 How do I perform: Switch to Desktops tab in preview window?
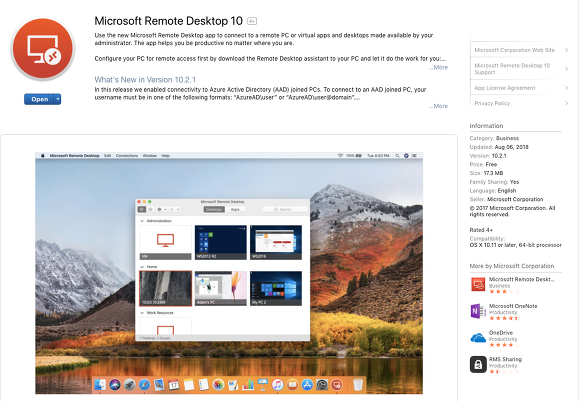[214, 209]
